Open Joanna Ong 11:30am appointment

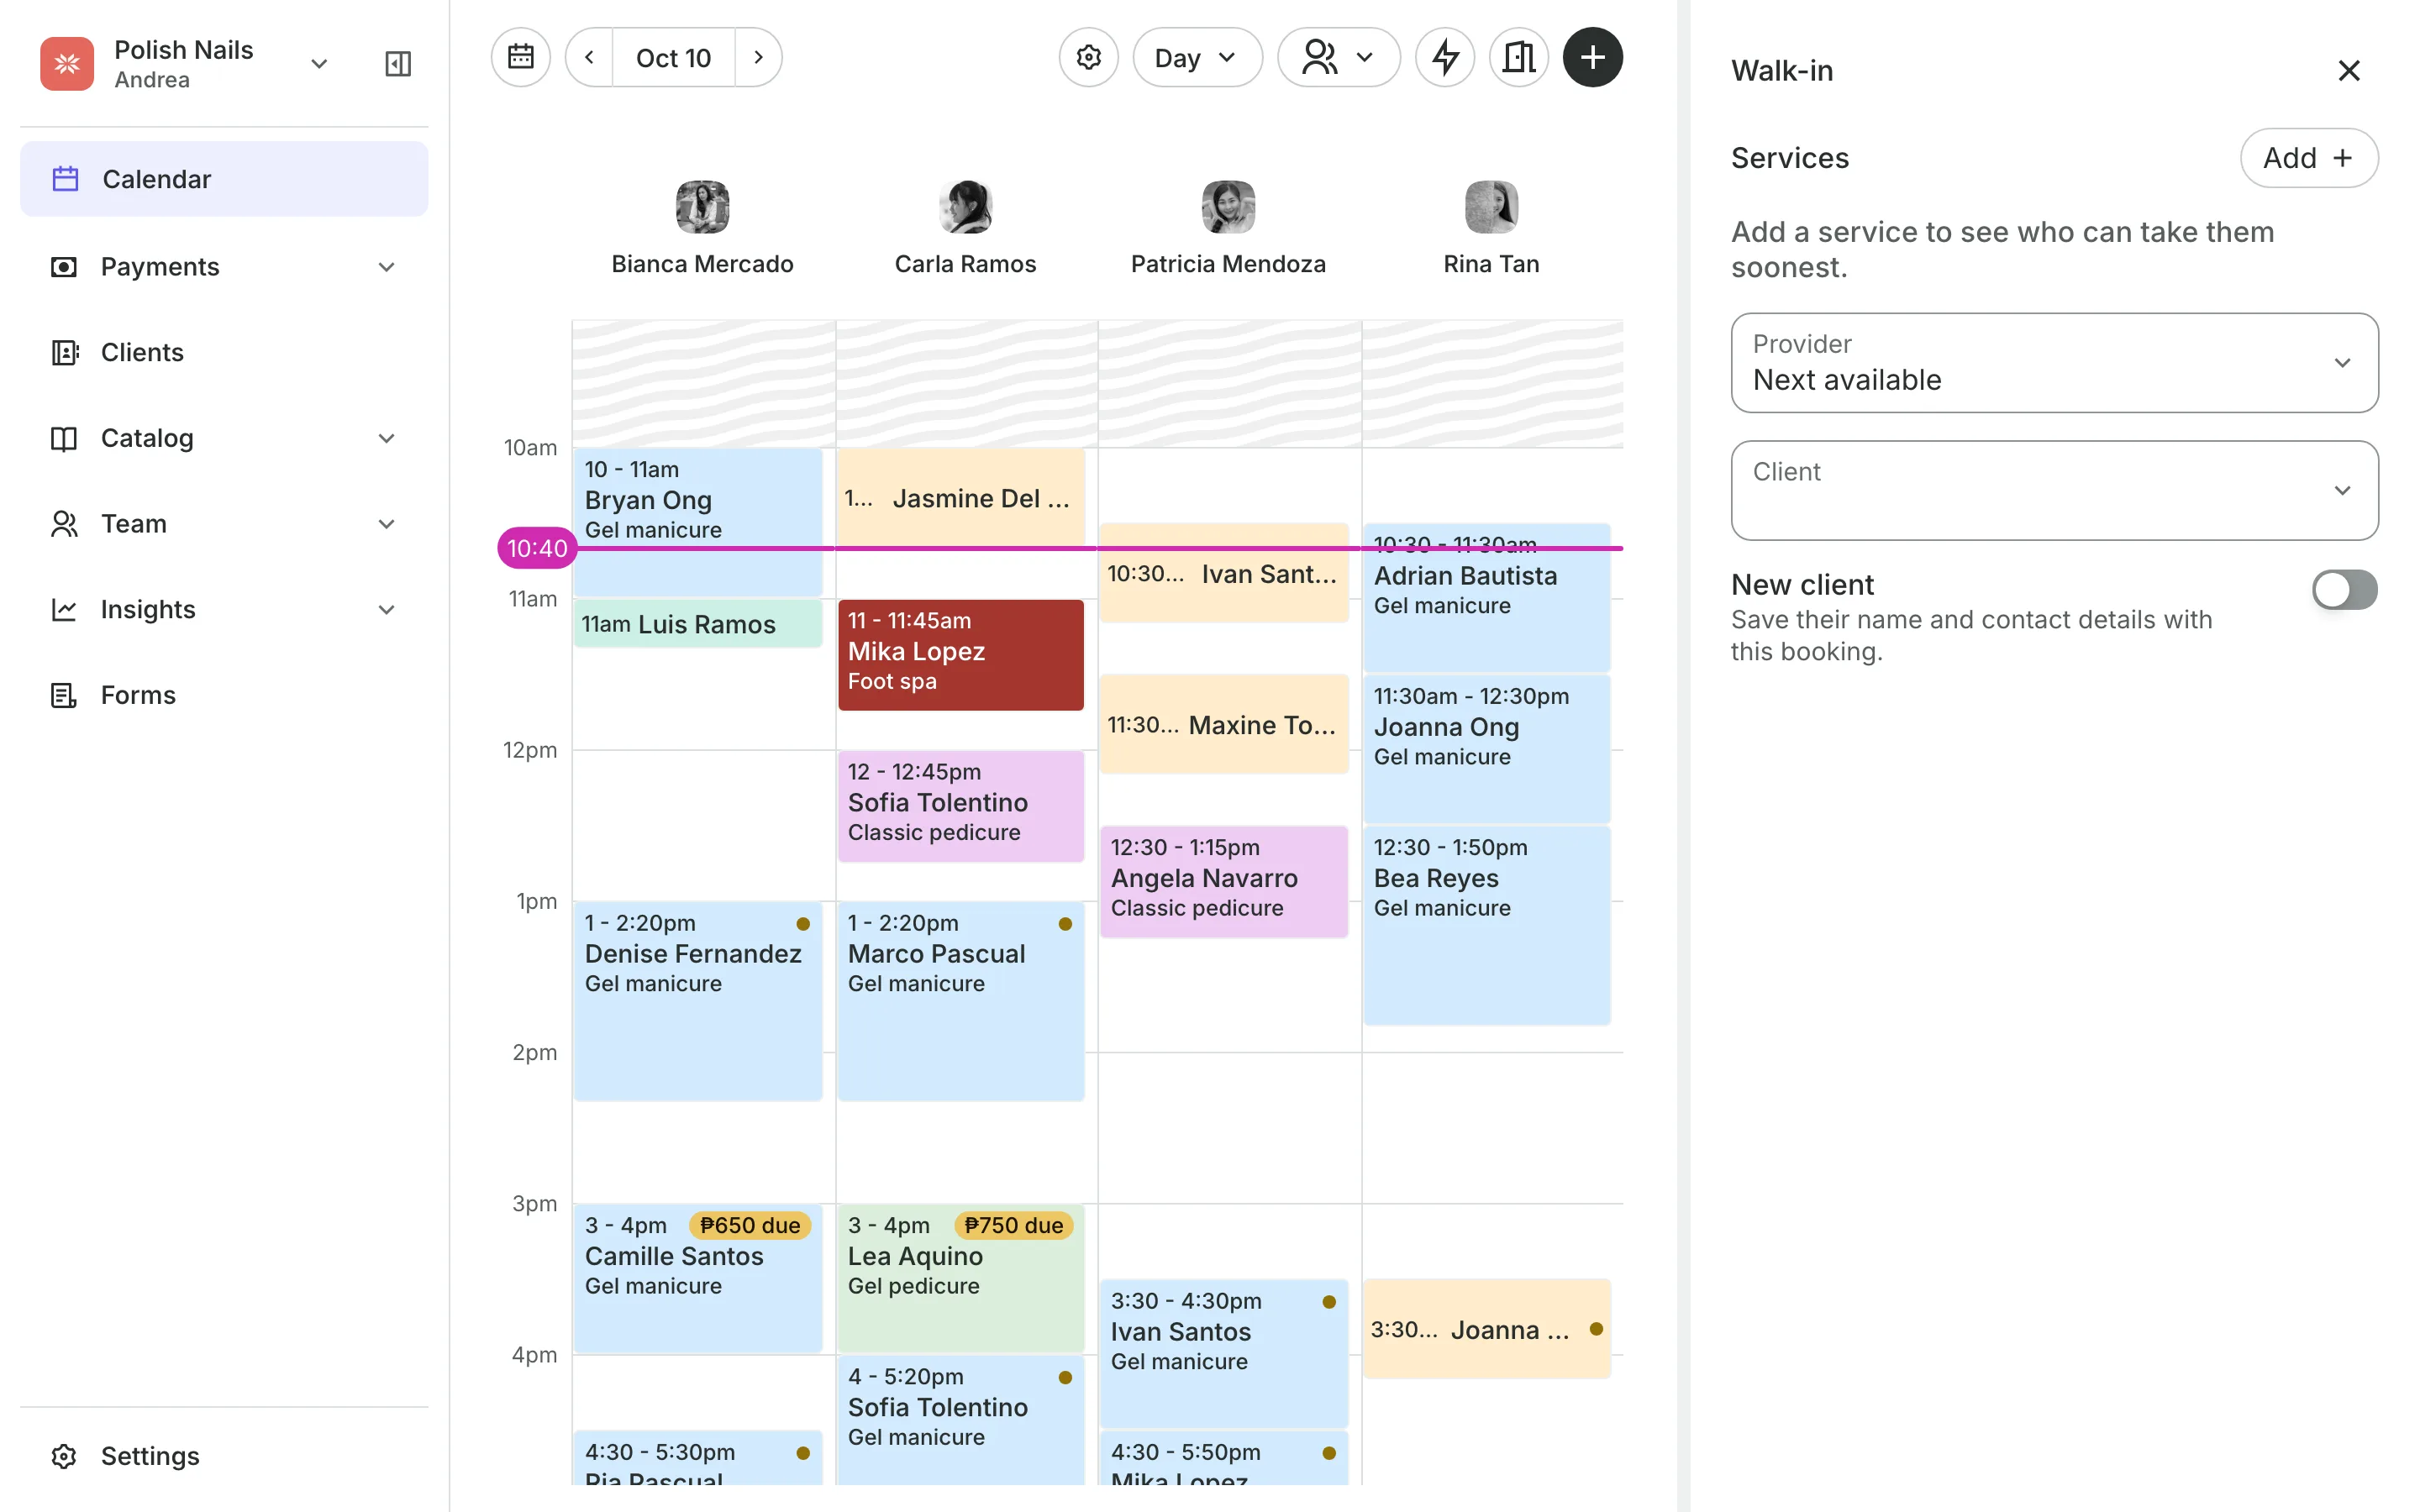click(x=1486, y=749)
